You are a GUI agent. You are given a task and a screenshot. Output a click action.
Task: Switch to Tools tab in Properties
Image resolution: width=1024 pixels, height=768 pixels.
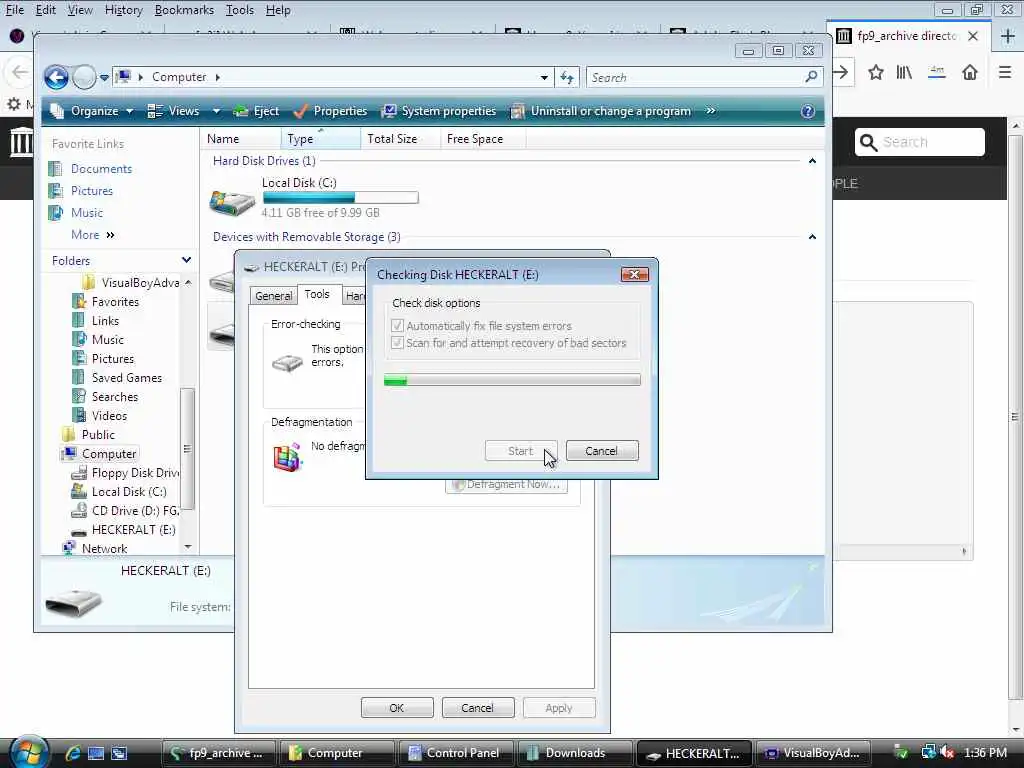(317, 295)
